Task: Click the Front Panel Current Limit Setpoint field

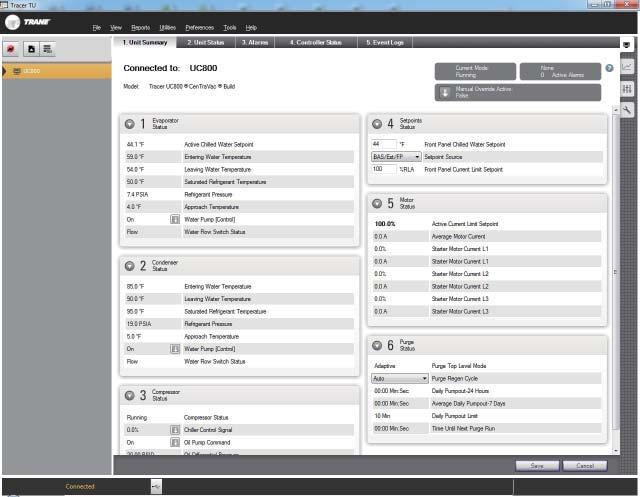Action: (384, 169)
